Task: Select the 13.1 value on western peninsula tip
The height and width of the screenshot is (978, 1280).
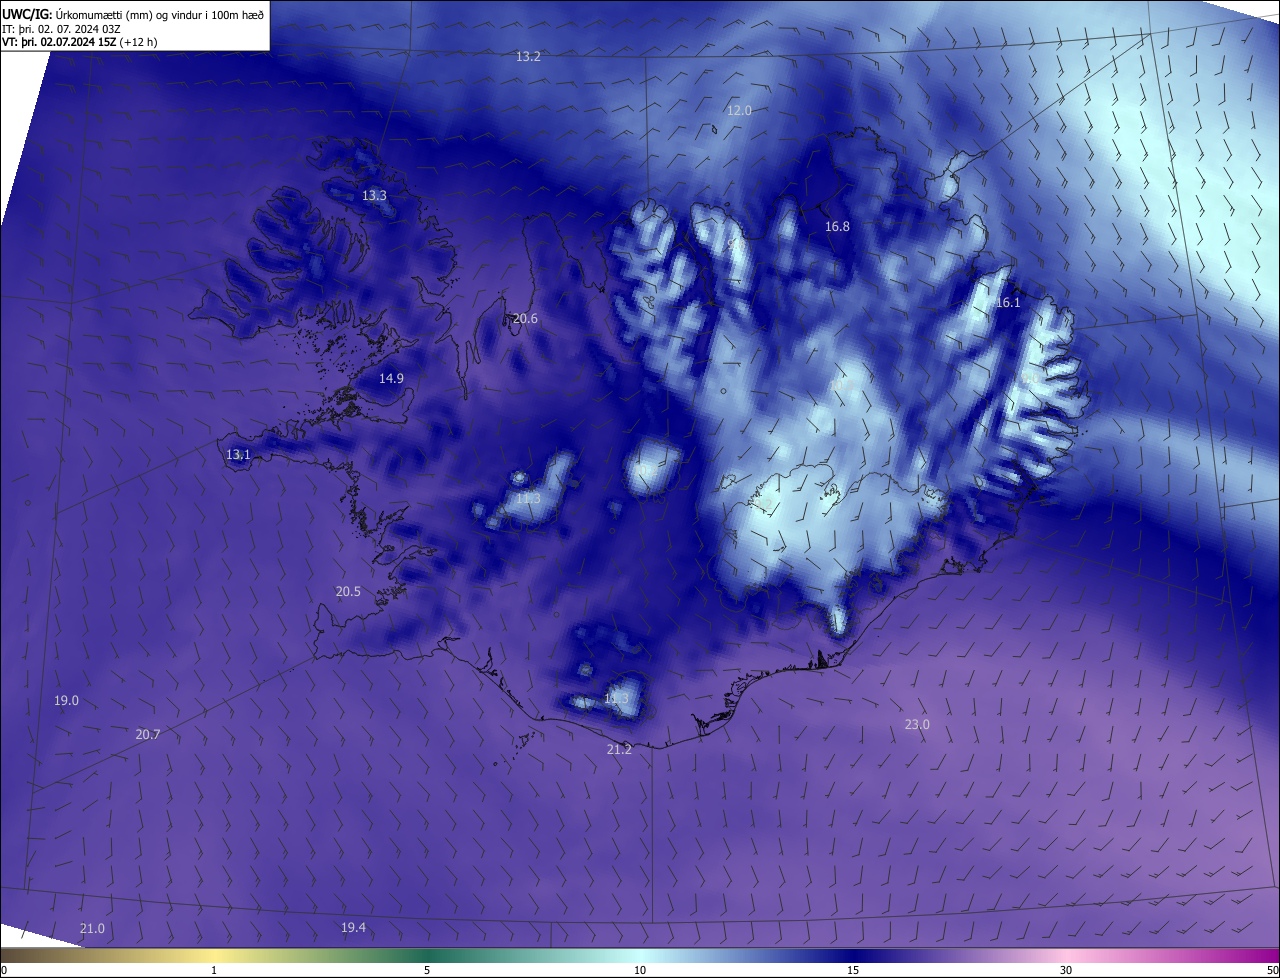Action: point(238,455)
